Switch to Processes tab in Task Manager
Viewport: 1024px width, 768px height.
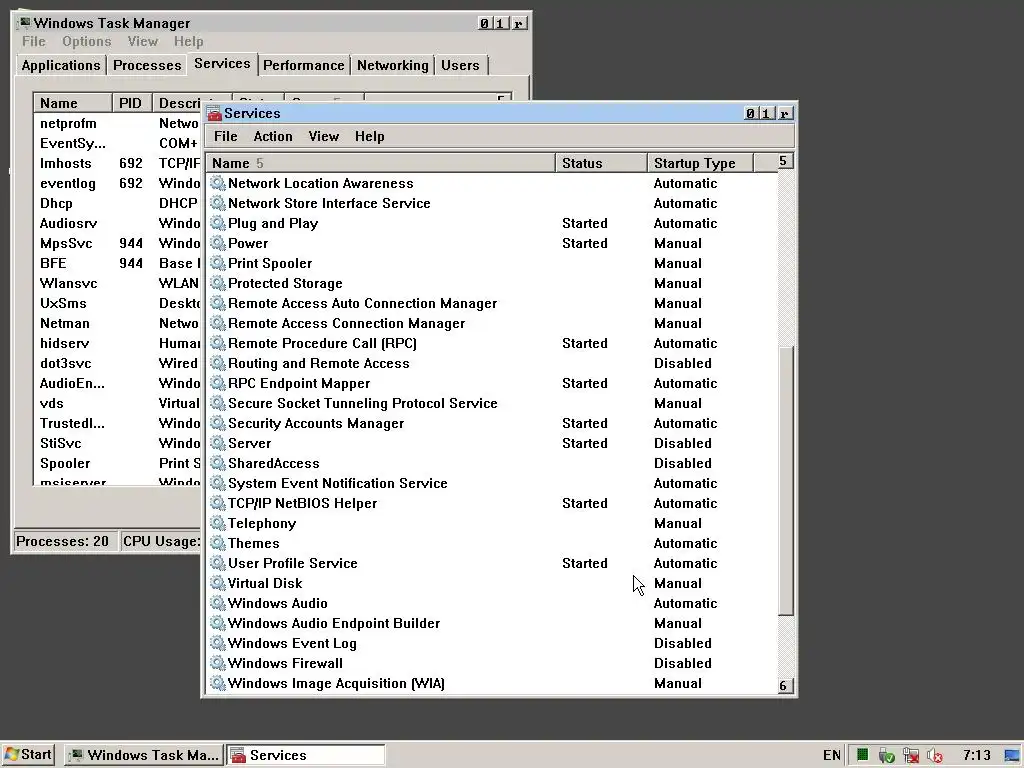(x=147, y=65)
